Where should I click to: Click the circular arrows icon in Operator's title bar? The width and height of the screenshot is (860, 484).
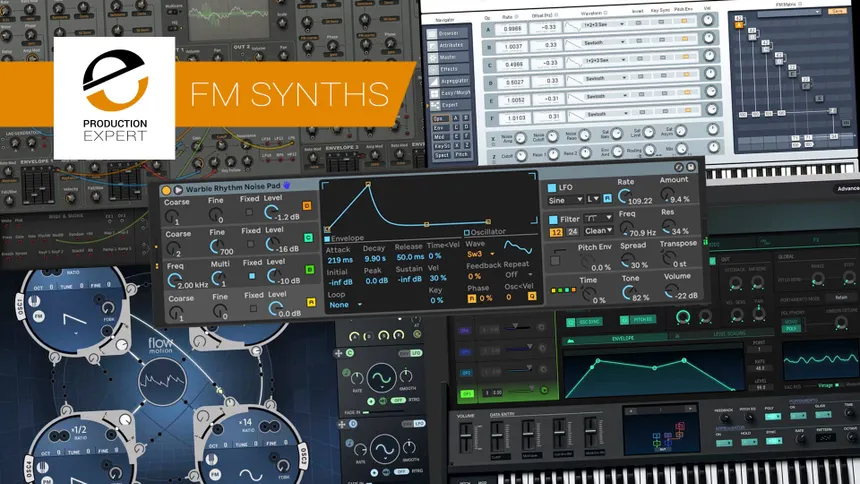coord(679,167)
